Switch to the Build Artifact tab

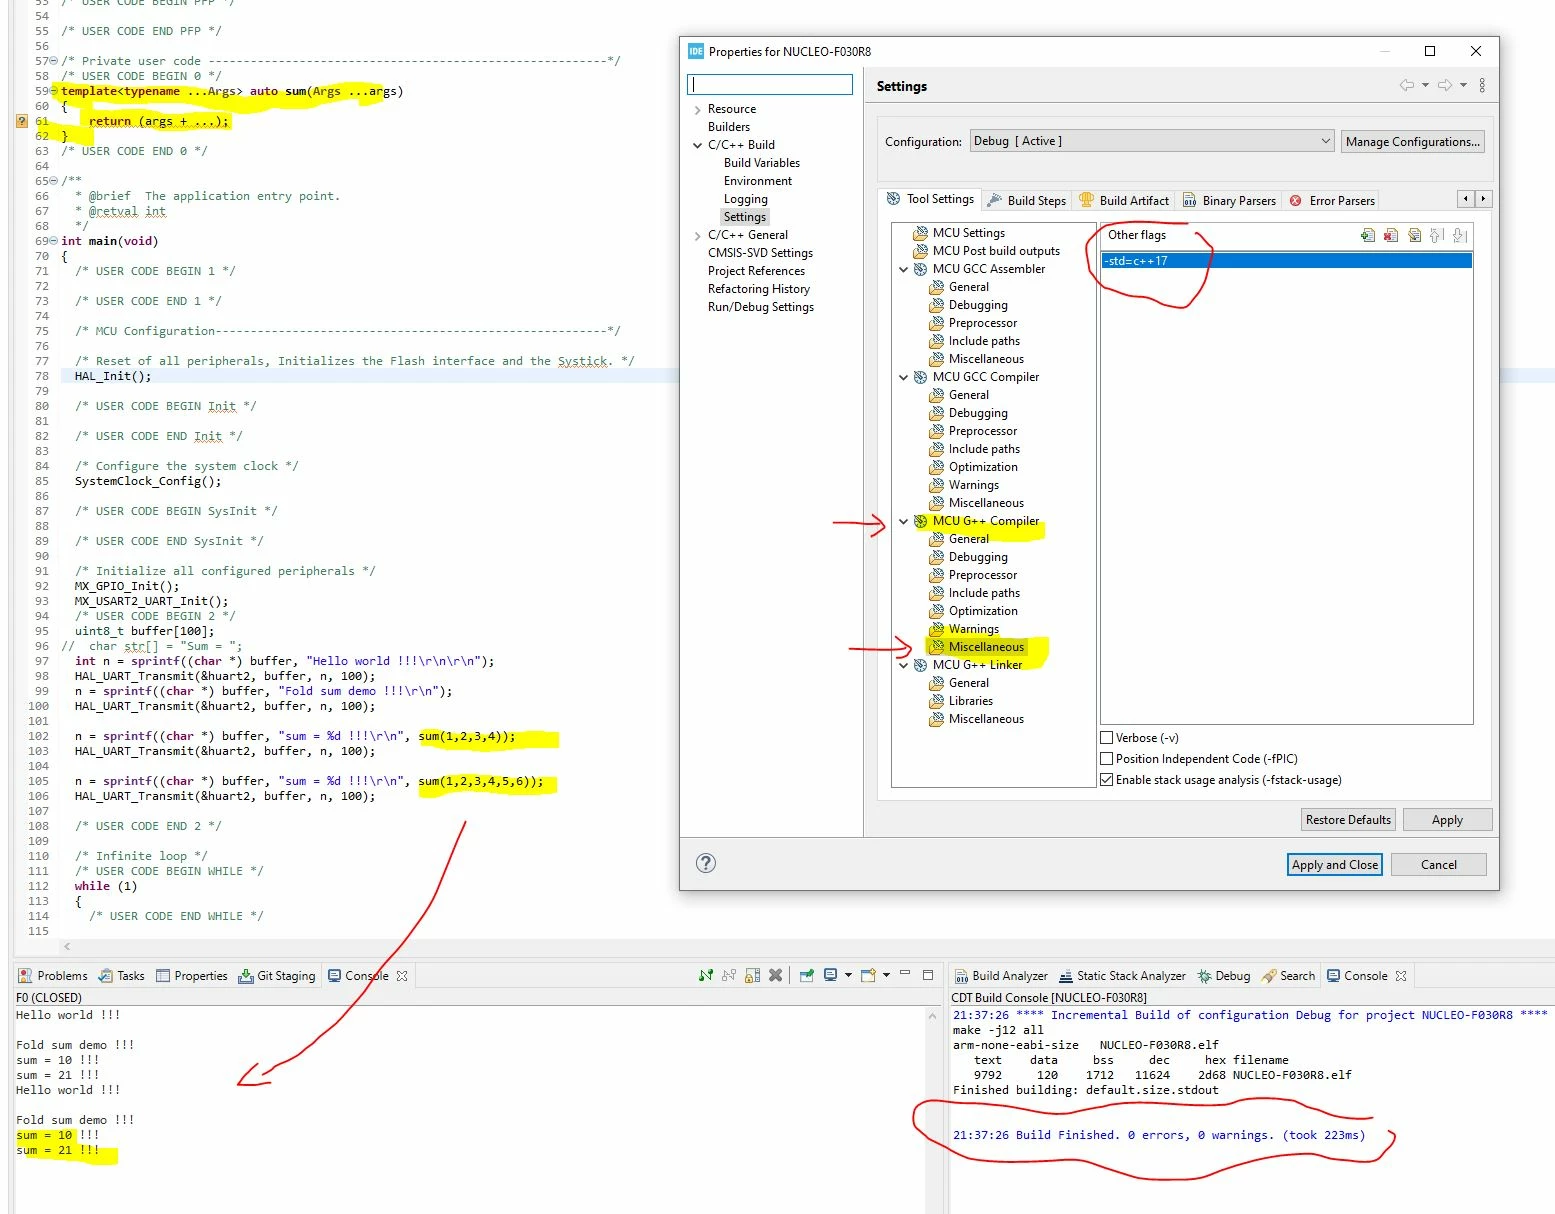click(1124, 200)
